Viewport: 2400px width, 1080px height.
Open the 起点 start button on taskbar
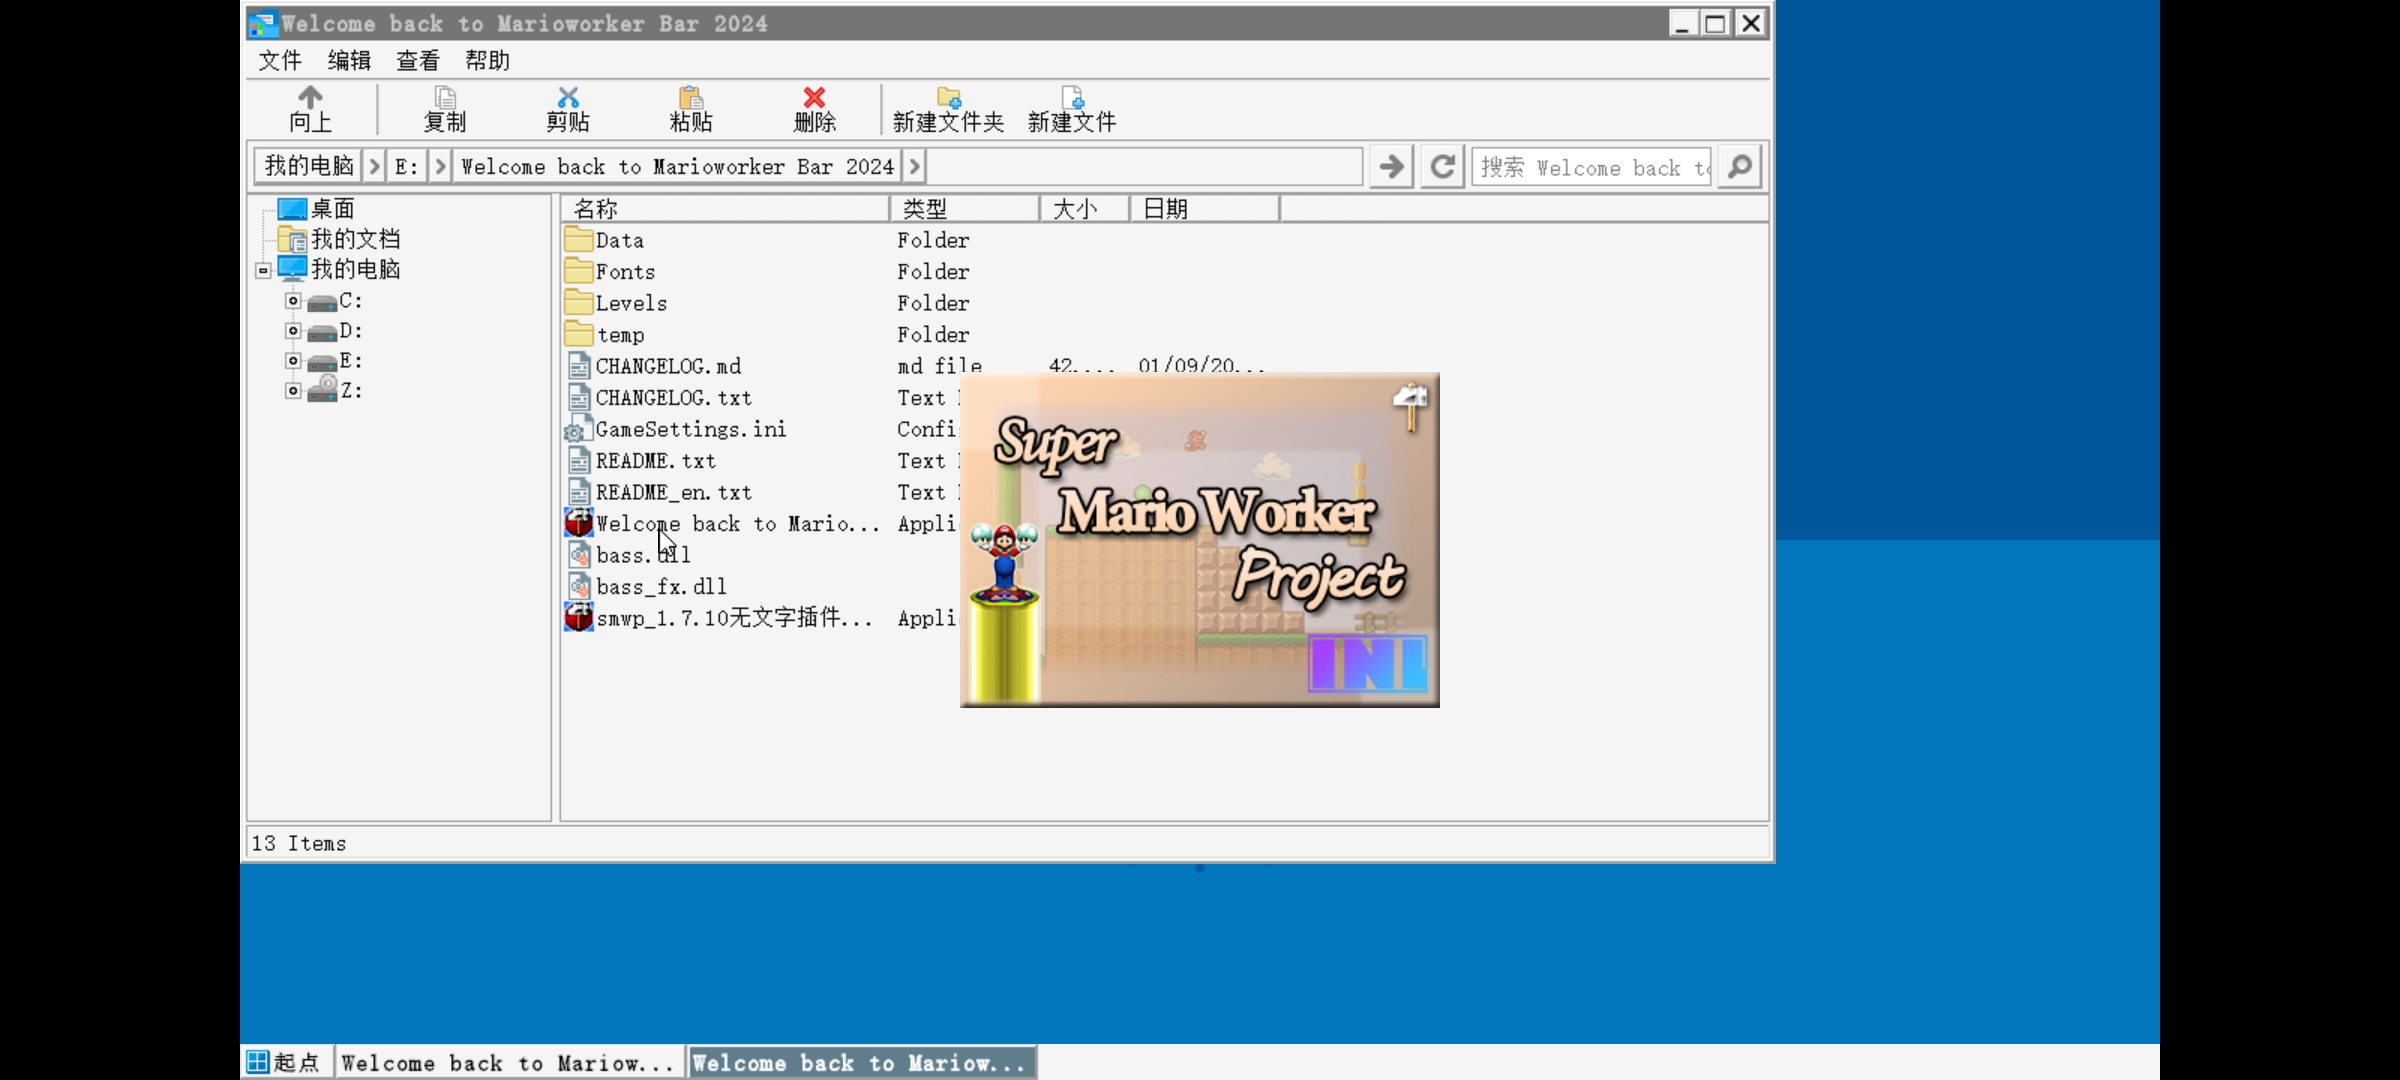(x=286, y=1062)
